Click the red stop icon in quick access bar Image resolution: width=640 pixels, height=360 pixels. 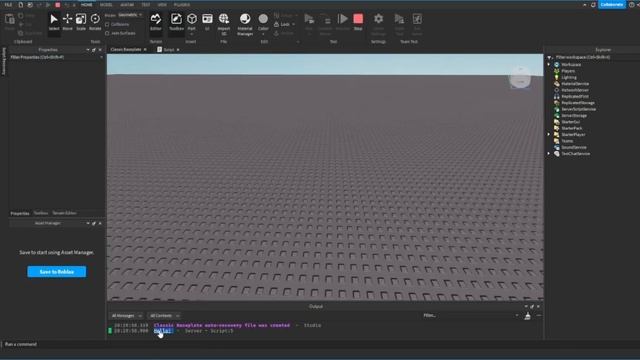[x=58, y=5]
